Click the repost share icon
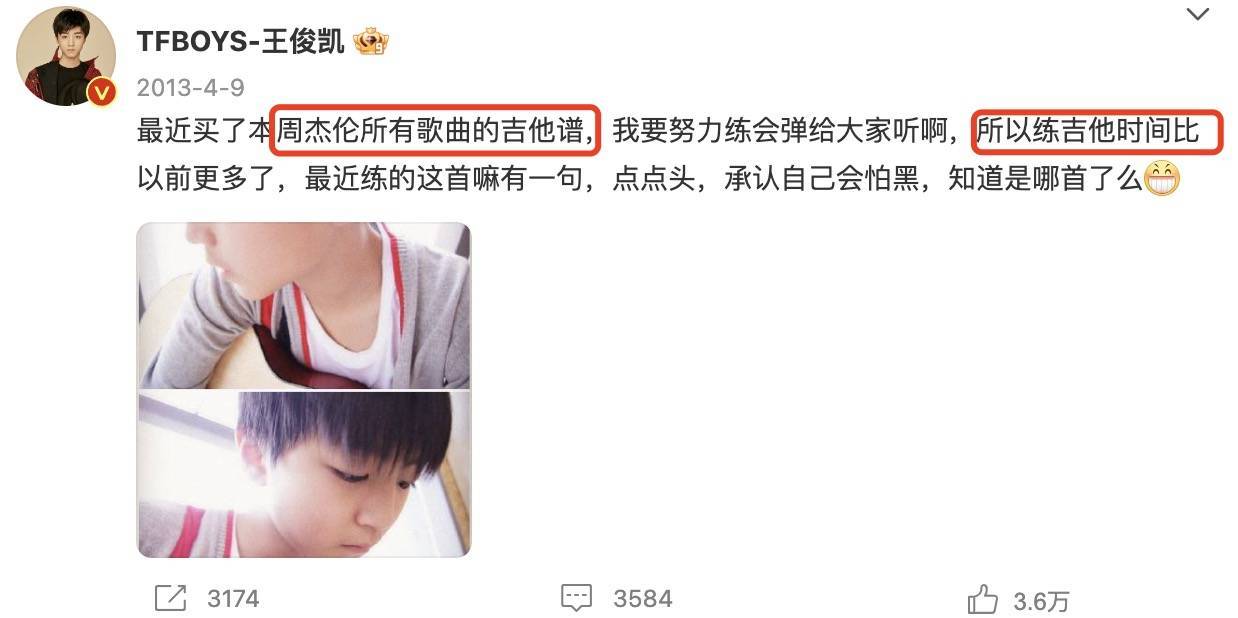Viewport: 1238px width, 618px height. 171,598
